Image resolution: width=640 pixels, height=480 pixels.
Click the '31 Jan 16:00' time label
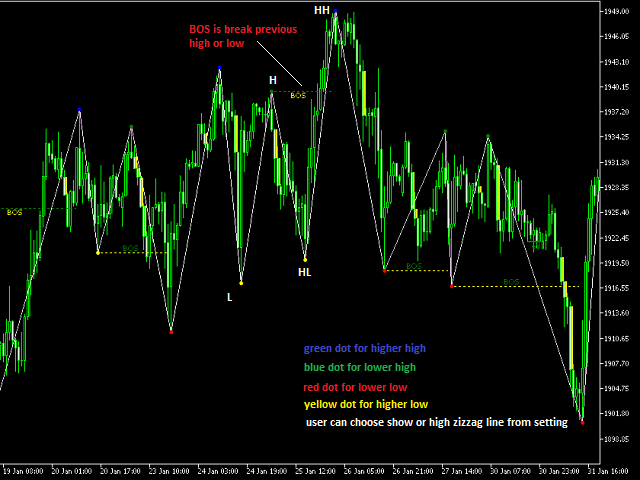pyautogui.click(x=608, y=471)
